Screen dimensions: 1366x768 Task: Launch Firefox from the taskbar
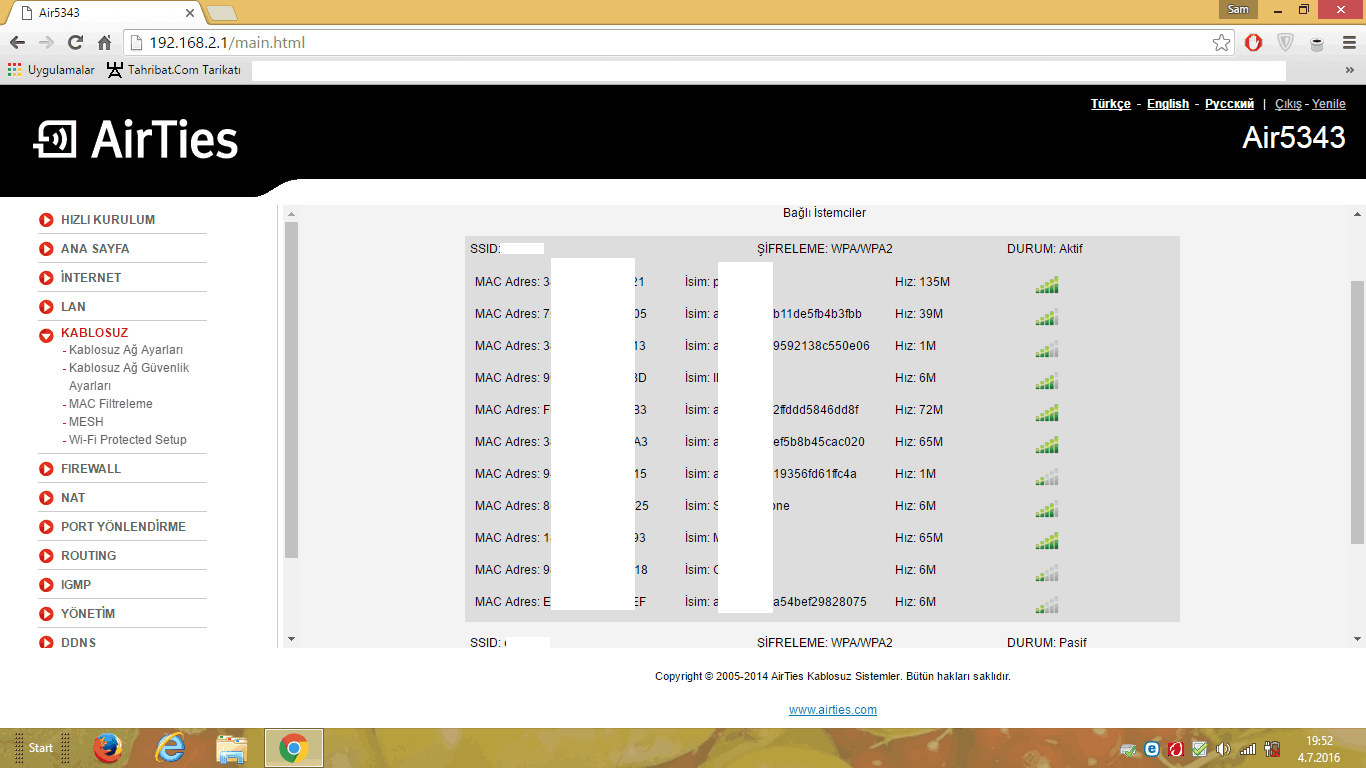tap(108, 748)
